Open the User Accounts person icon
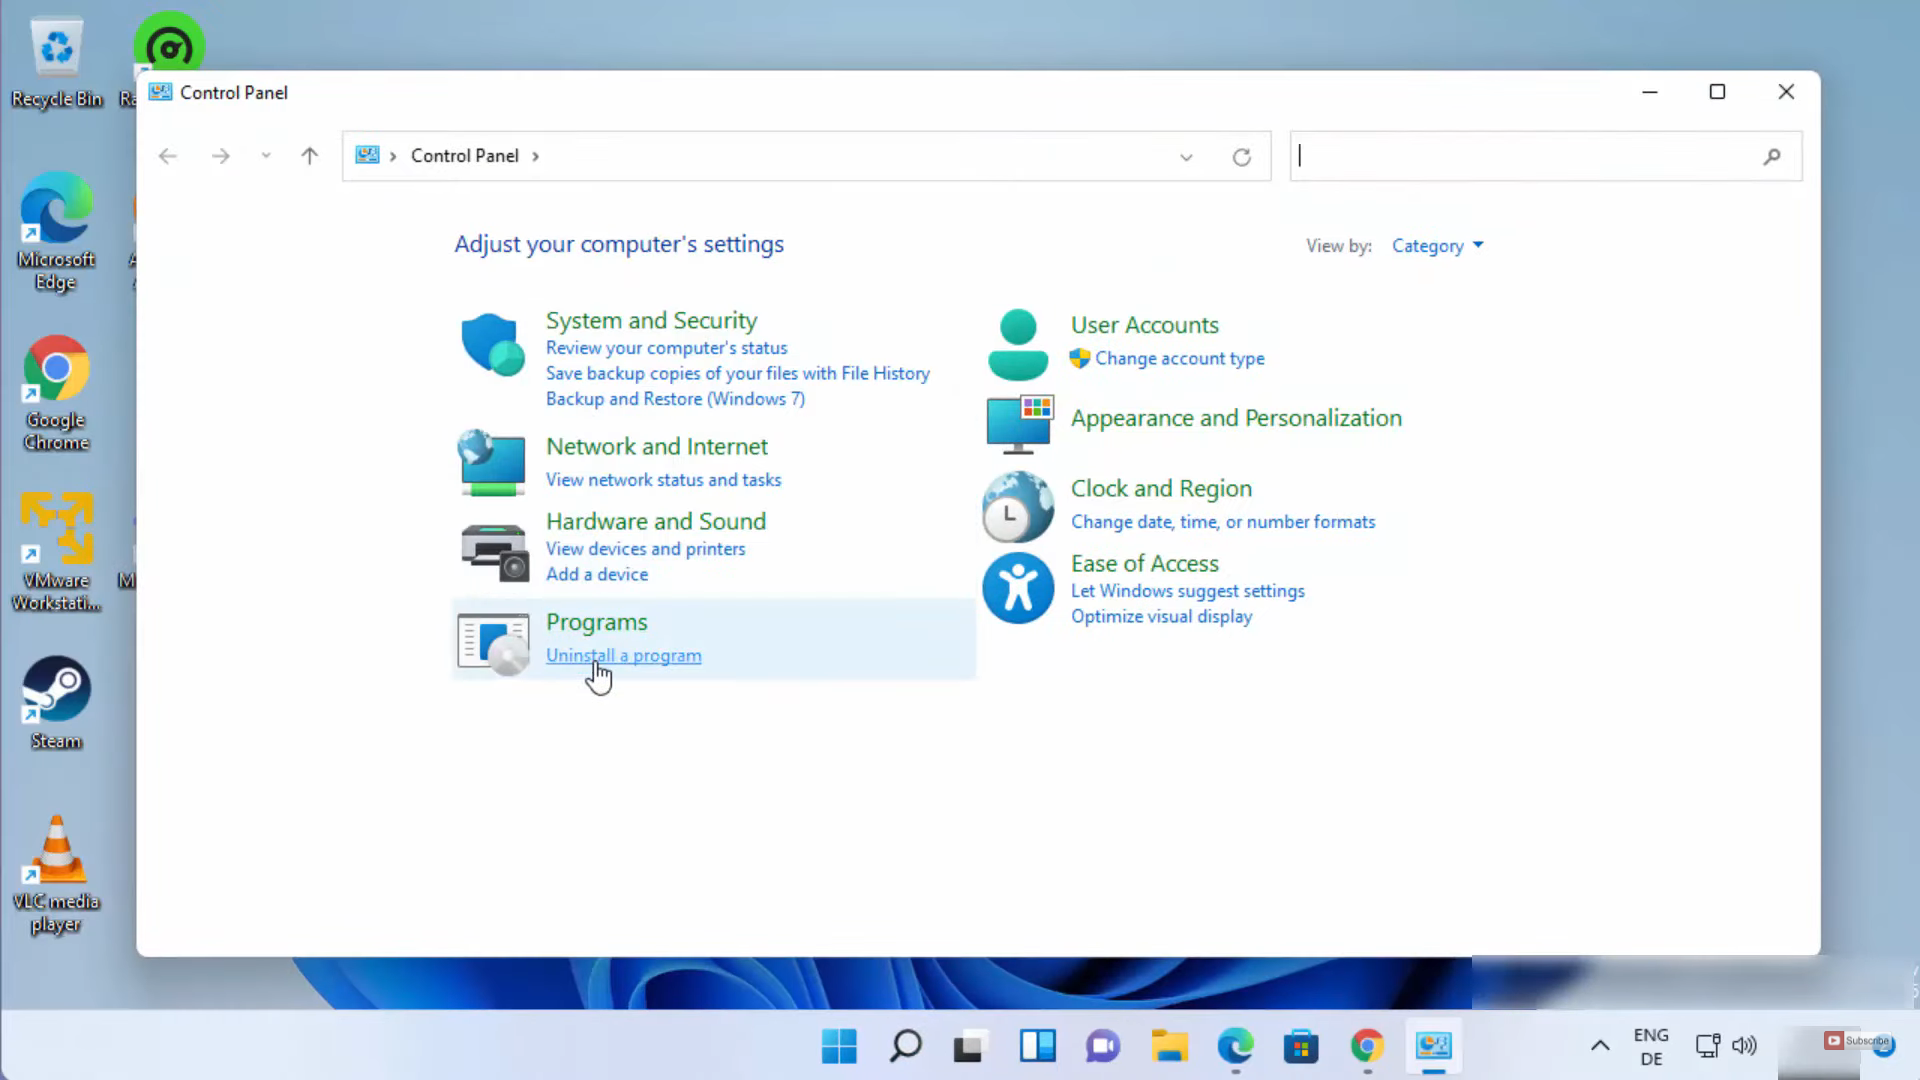Screen dimensions: 1920x1080 point(1017,345)
